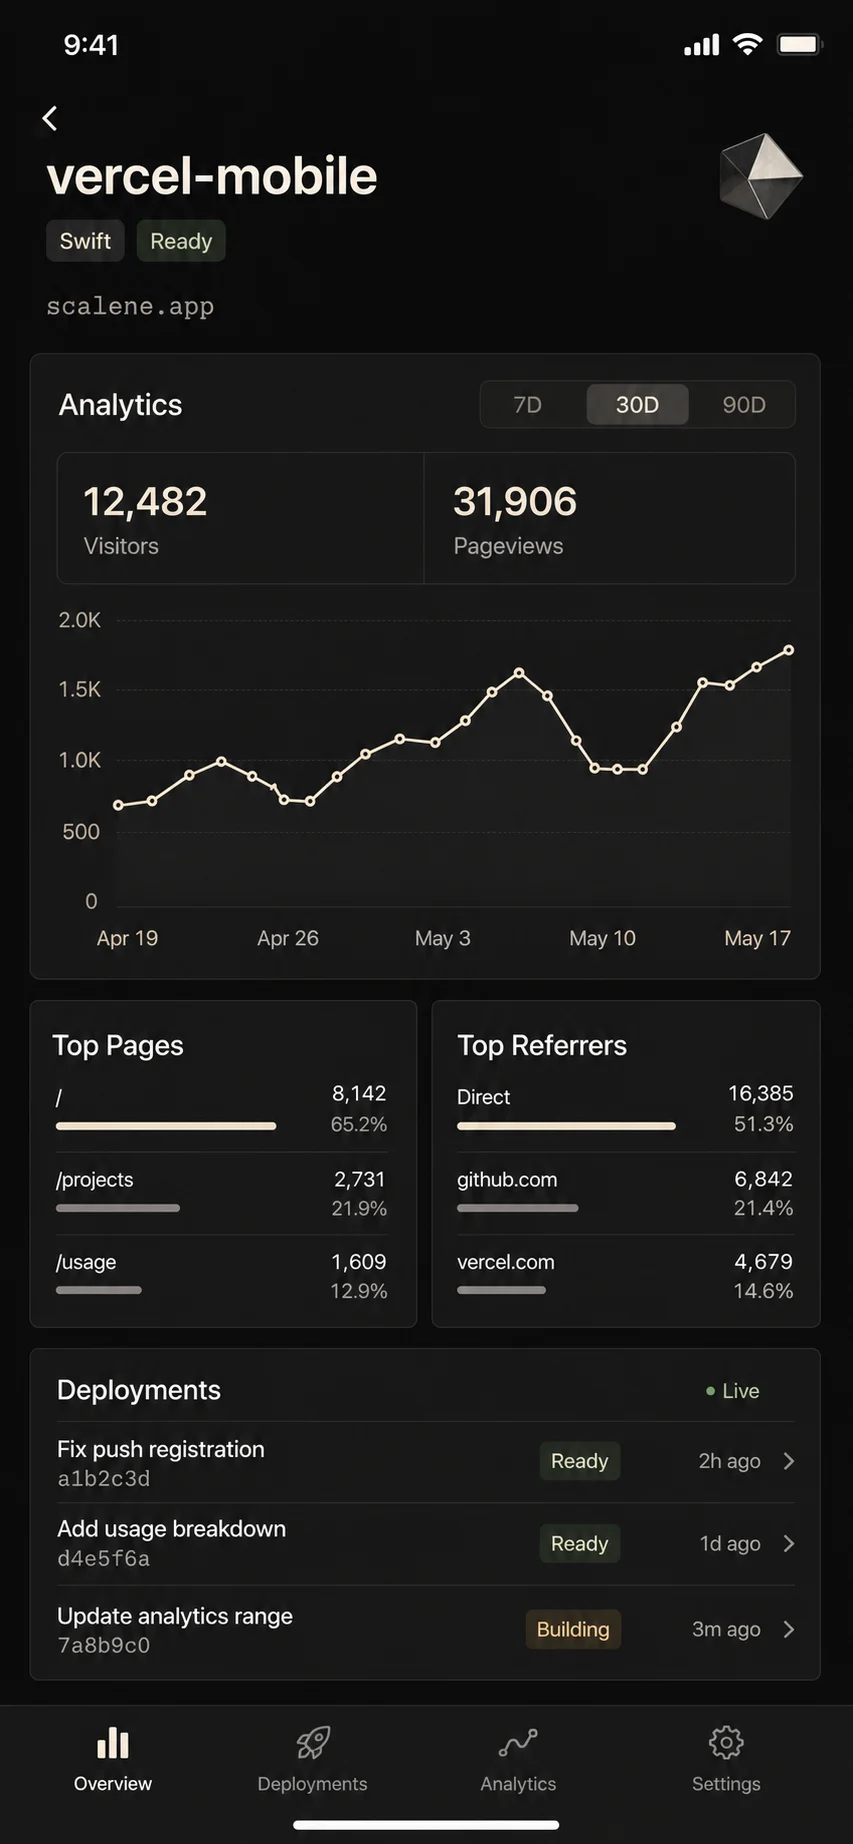Select the 90D time range

(x=744, y=405)
